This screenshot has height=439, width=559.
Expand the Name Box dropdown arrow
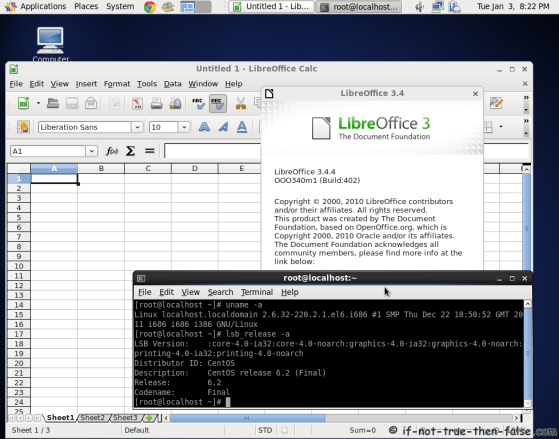91,151
